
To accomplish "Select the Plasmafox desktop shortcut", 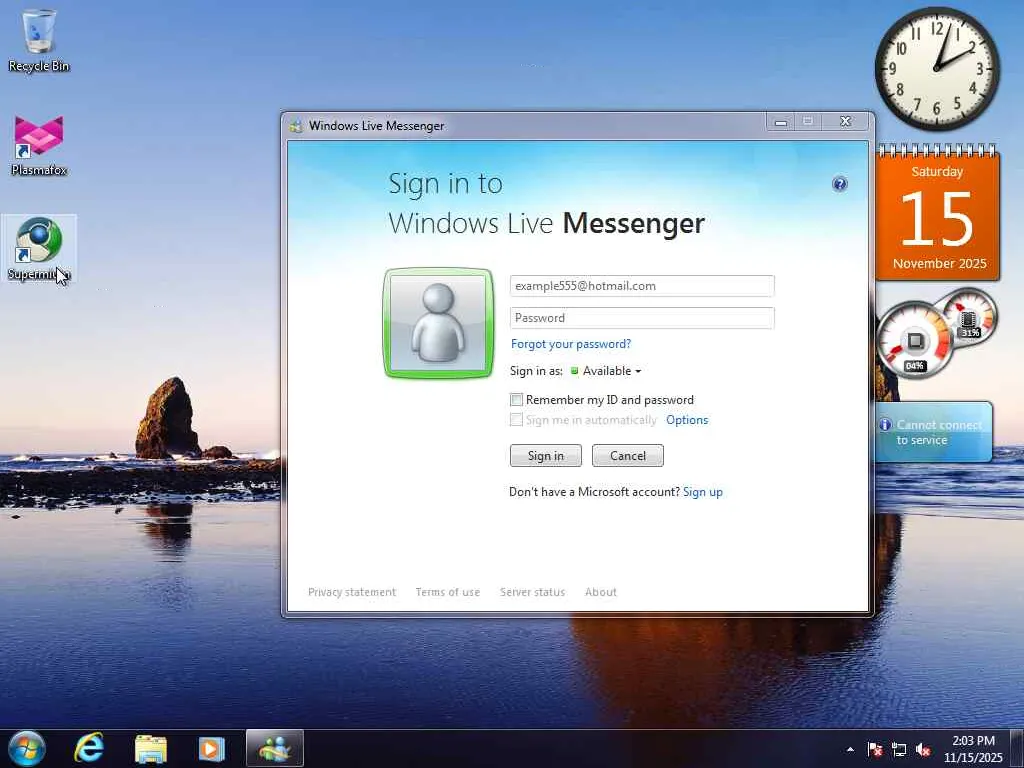I will tap(39, 145).
